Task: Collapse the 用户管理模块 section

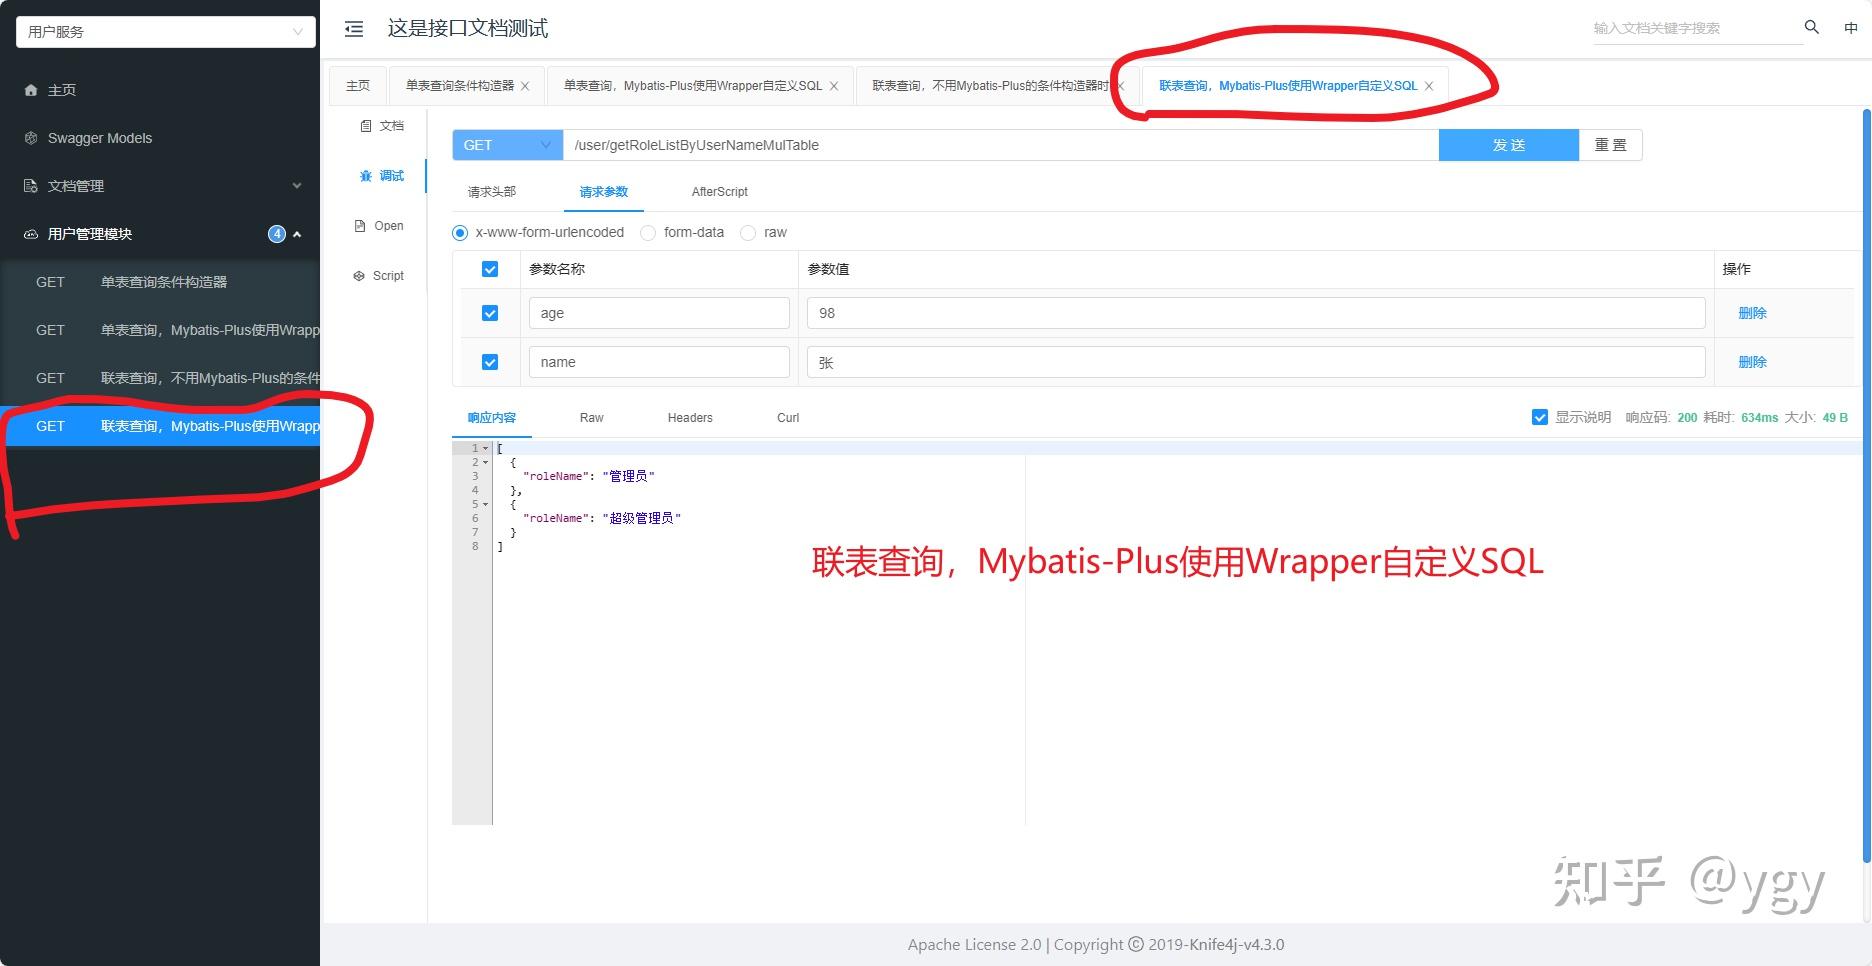Action: point(296,233)
